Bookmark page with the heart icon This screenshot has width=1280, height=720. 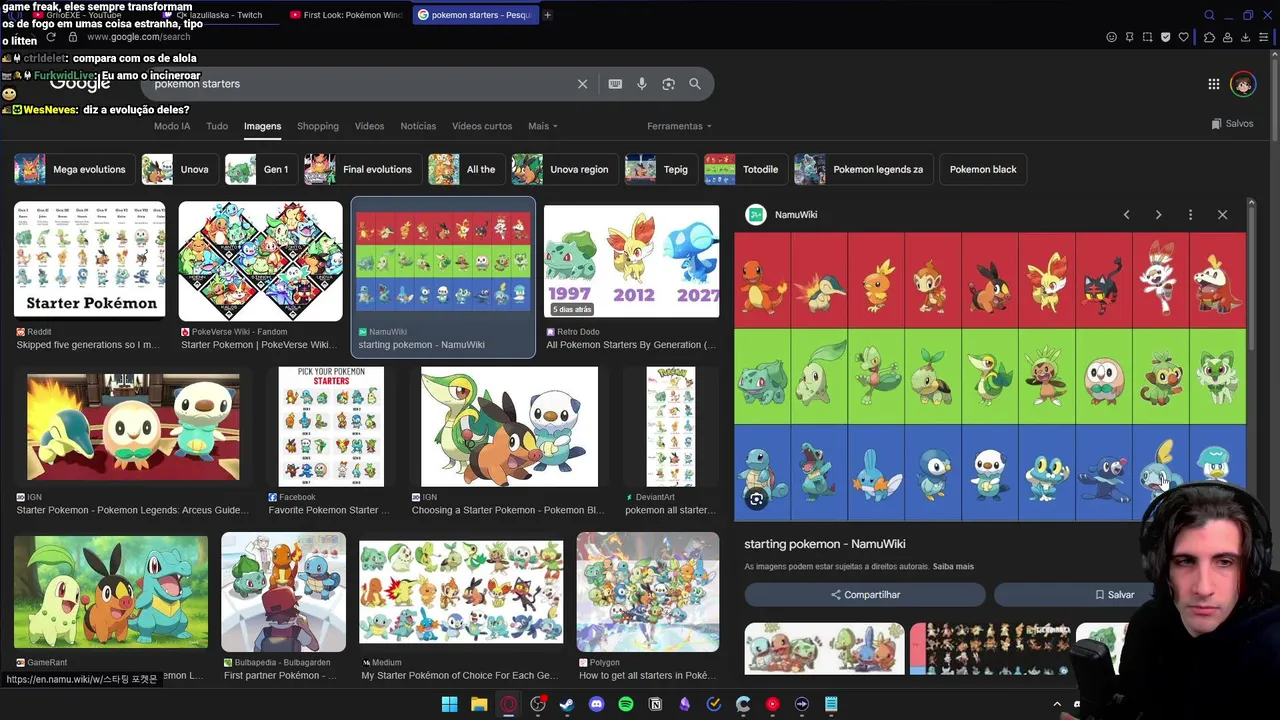[x=1184, y=37]
